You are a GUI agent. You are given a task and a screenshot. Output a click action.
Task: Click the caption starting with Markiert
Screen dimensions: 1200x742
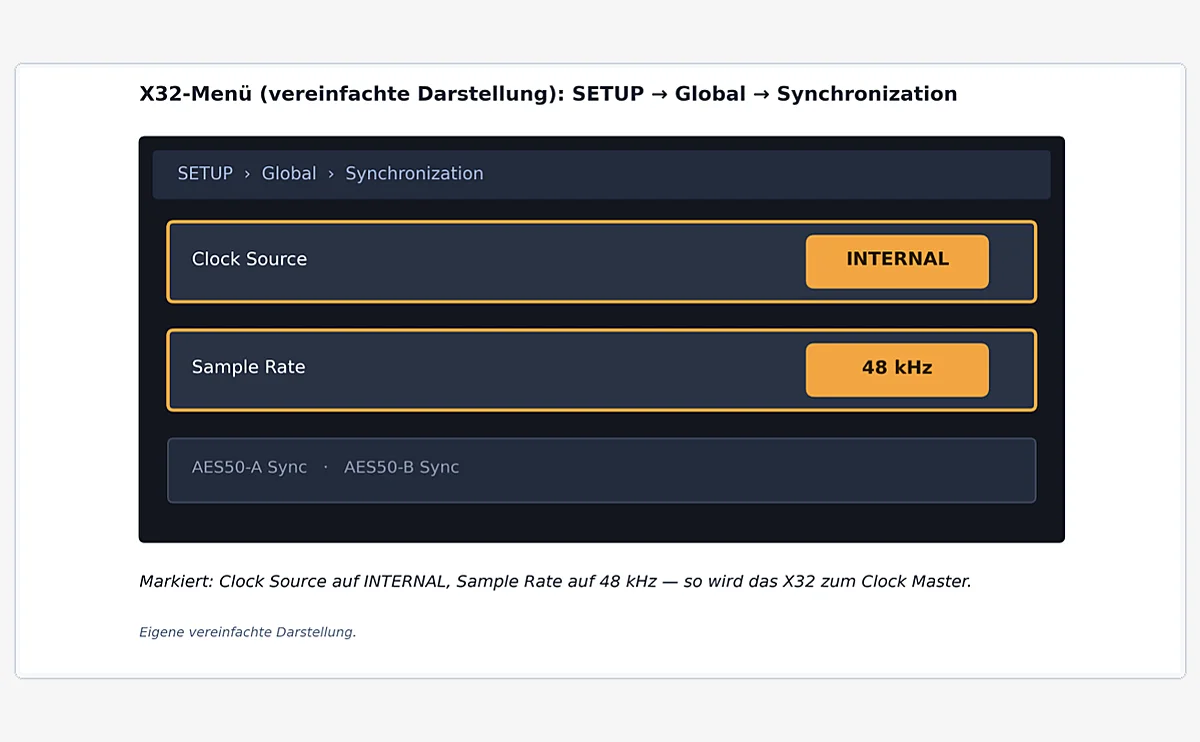tap(555, 581)
